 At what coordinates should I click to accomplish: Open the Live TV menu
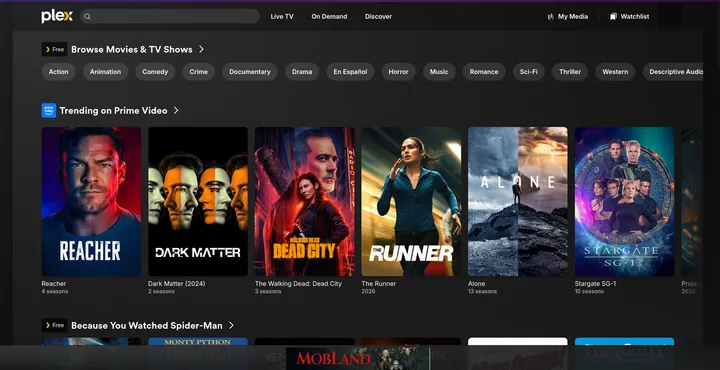[282, 17]
